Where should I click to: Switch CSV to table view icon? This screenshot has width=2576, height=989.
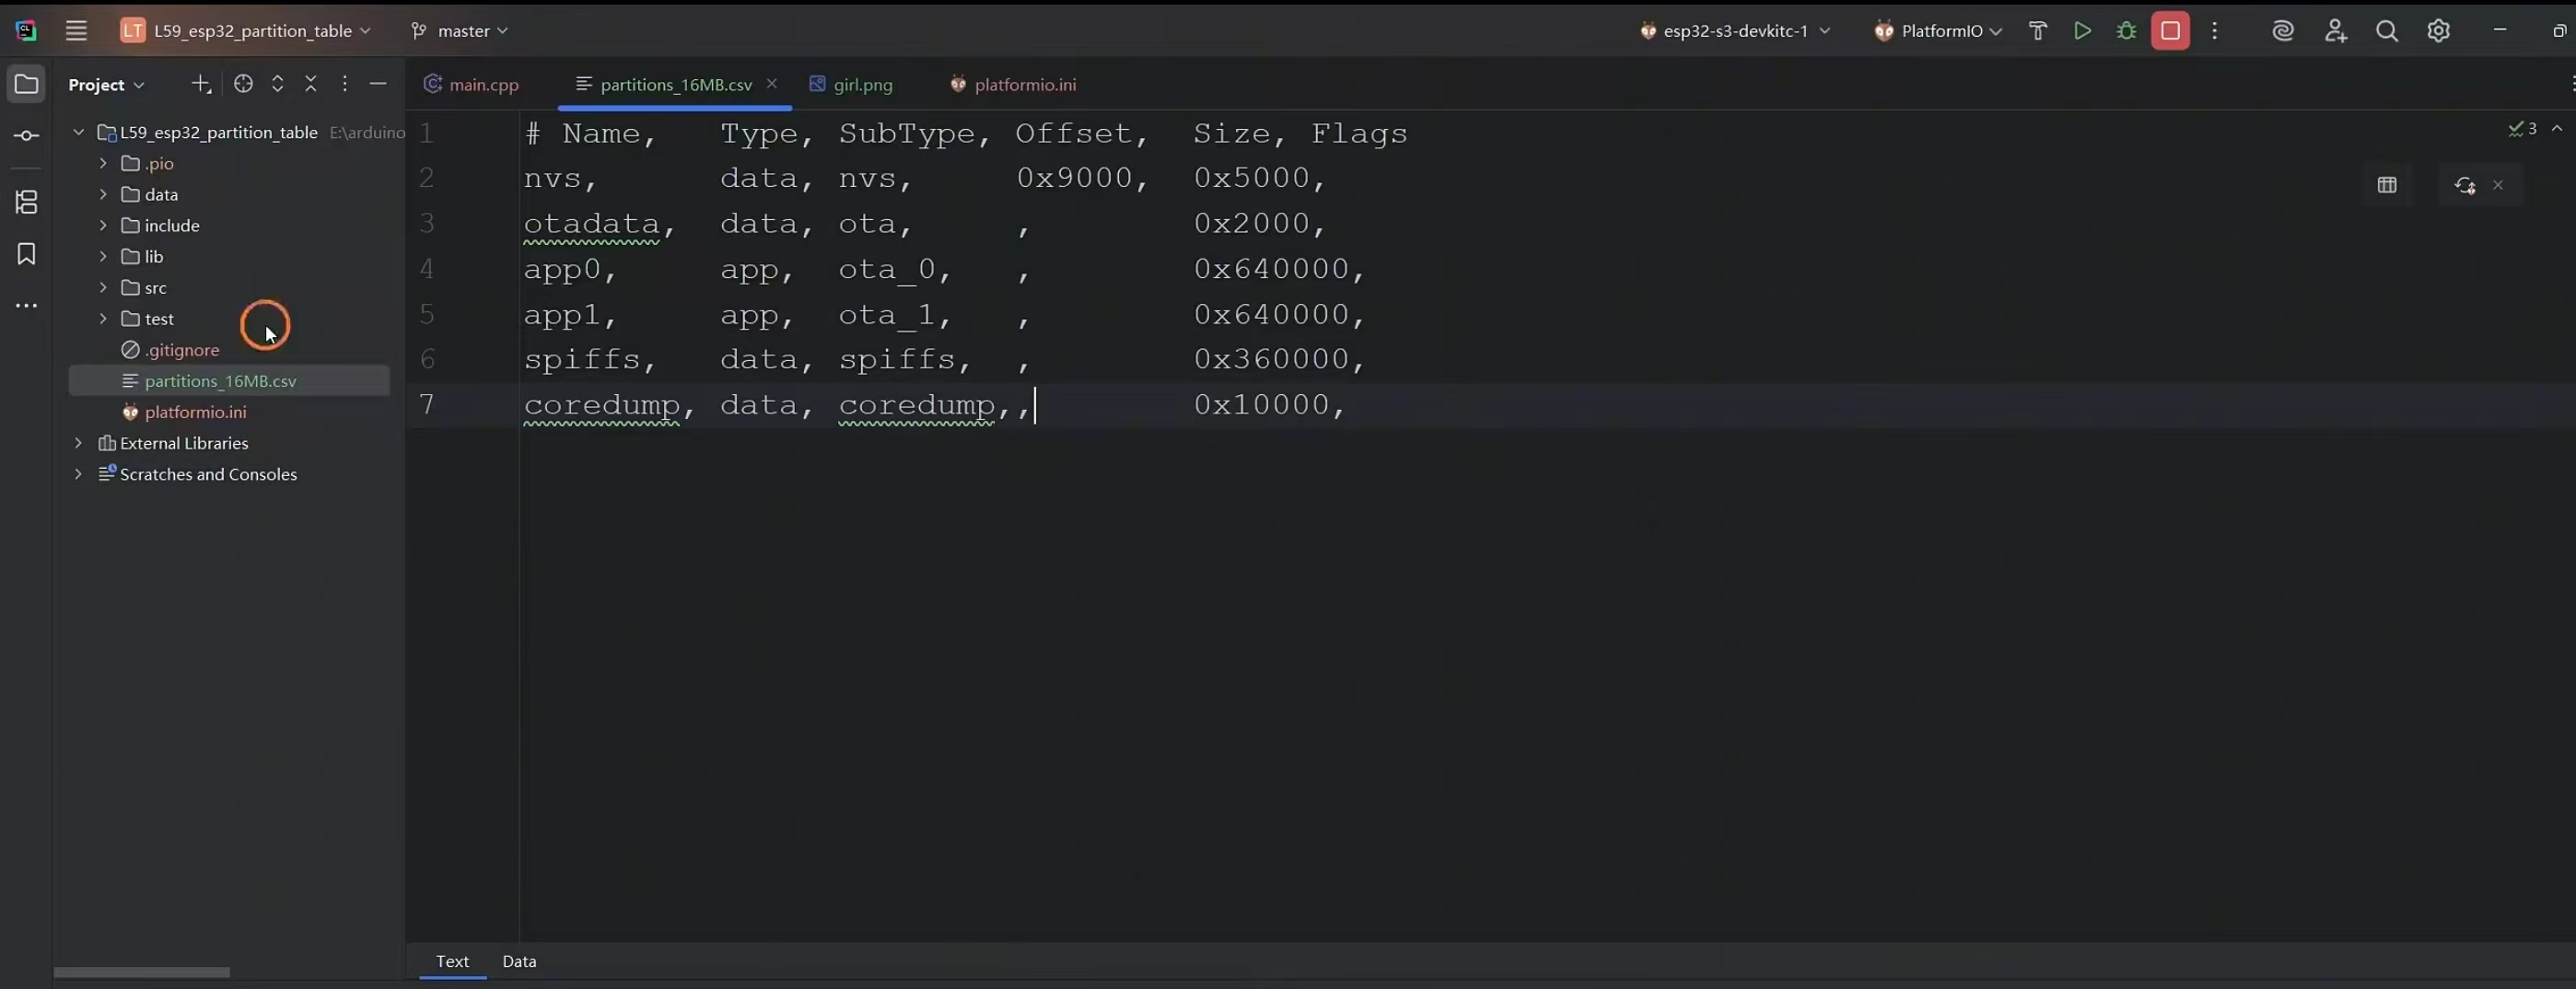[2387, 185]
